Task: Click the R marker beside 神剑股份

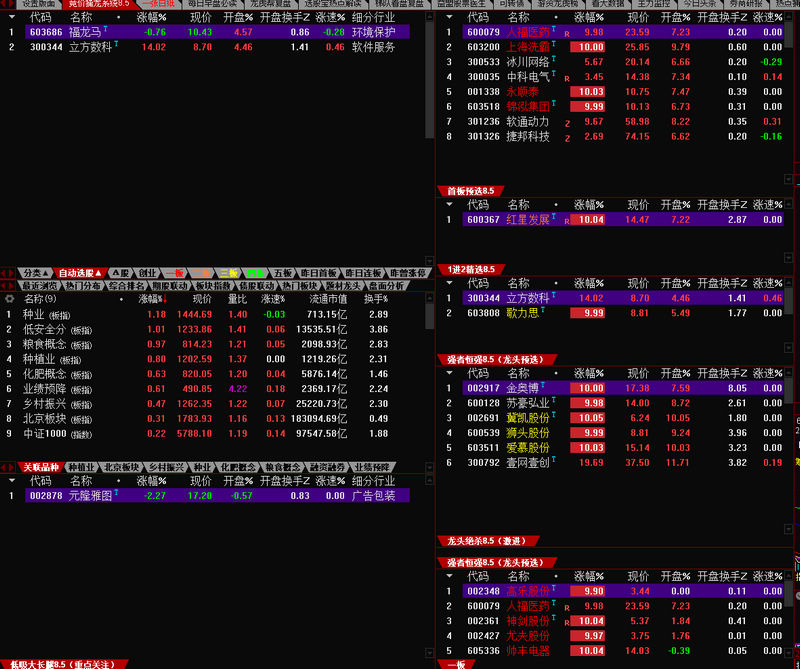Action: [x=567, y=623]
